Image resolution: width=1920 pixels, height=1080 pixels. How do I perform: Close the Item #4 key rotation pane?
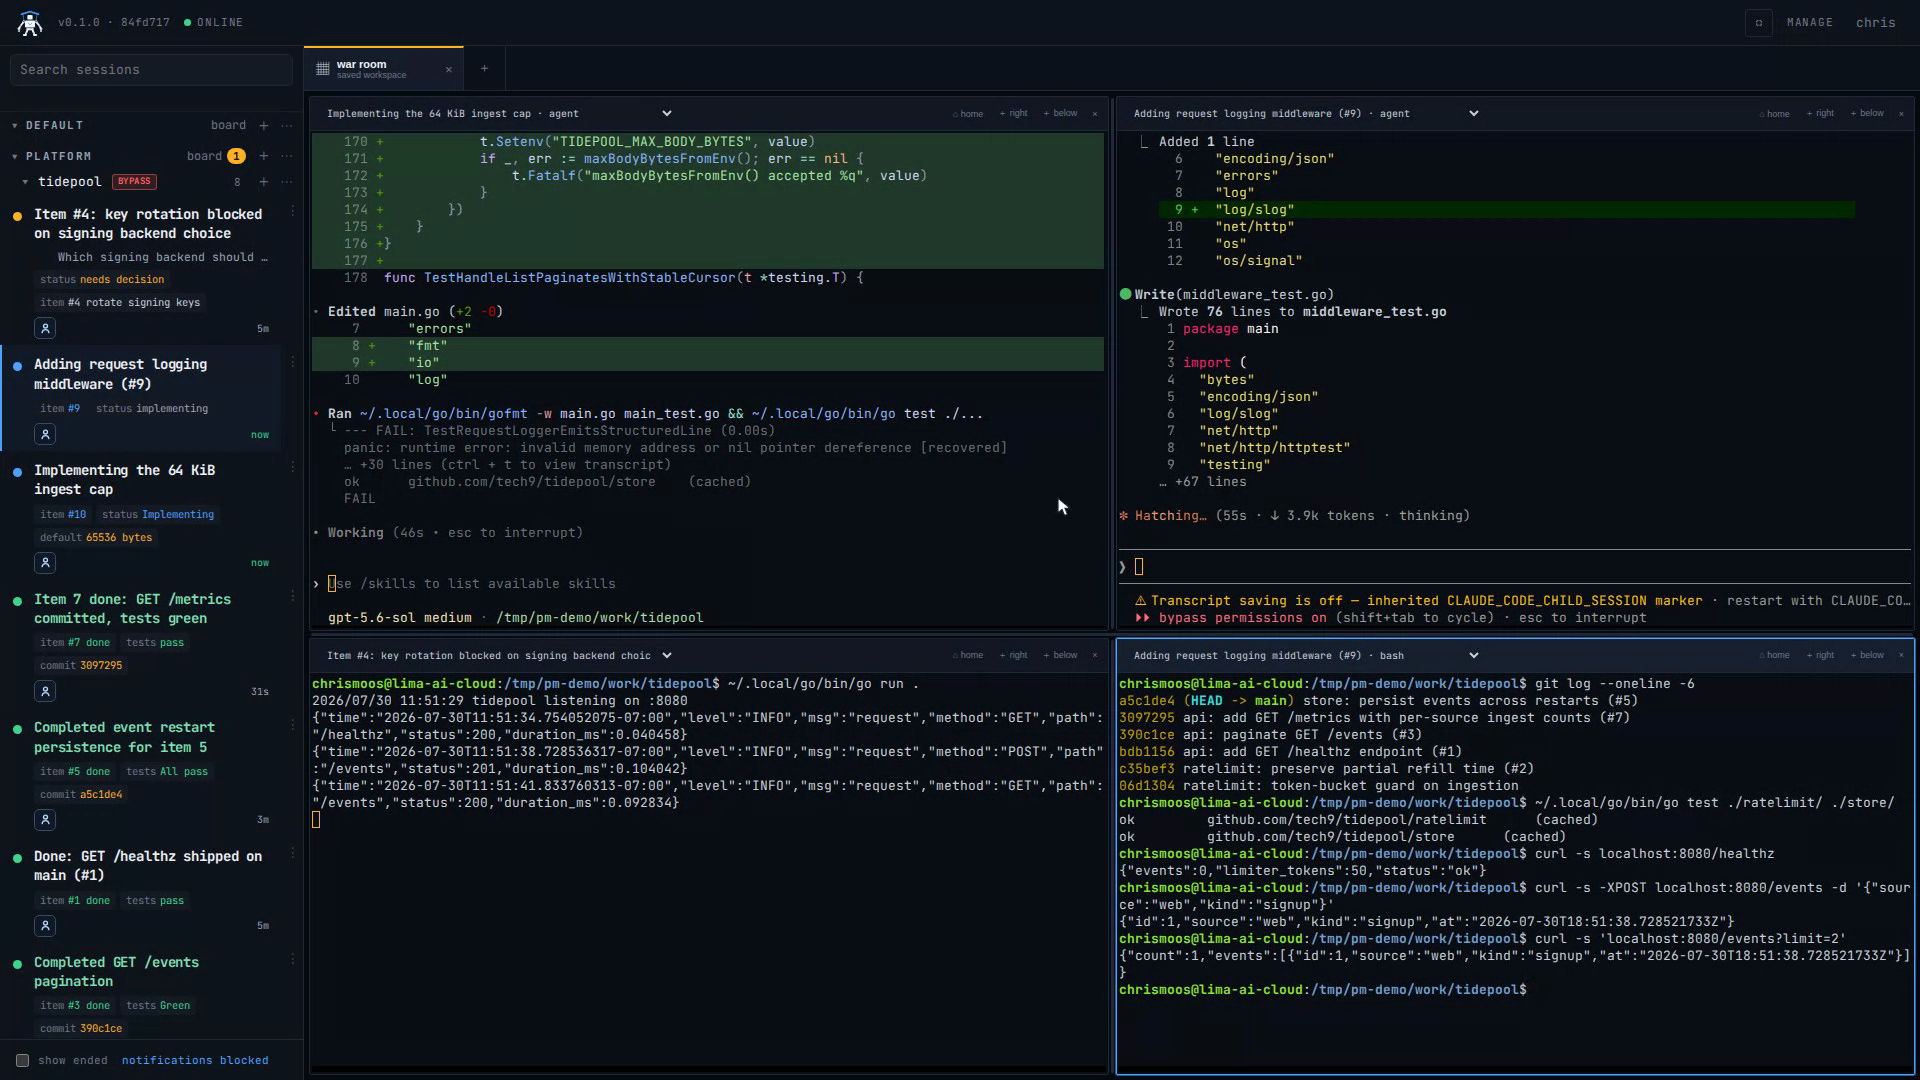click(x=1095, y=656)
